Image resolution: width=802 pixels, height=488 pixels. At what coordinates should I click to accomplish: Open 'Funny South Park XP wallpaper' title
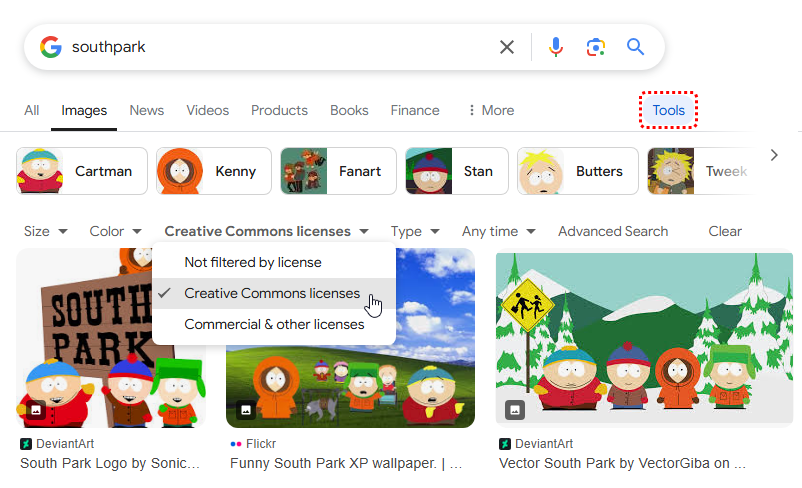tap(346, 463)
